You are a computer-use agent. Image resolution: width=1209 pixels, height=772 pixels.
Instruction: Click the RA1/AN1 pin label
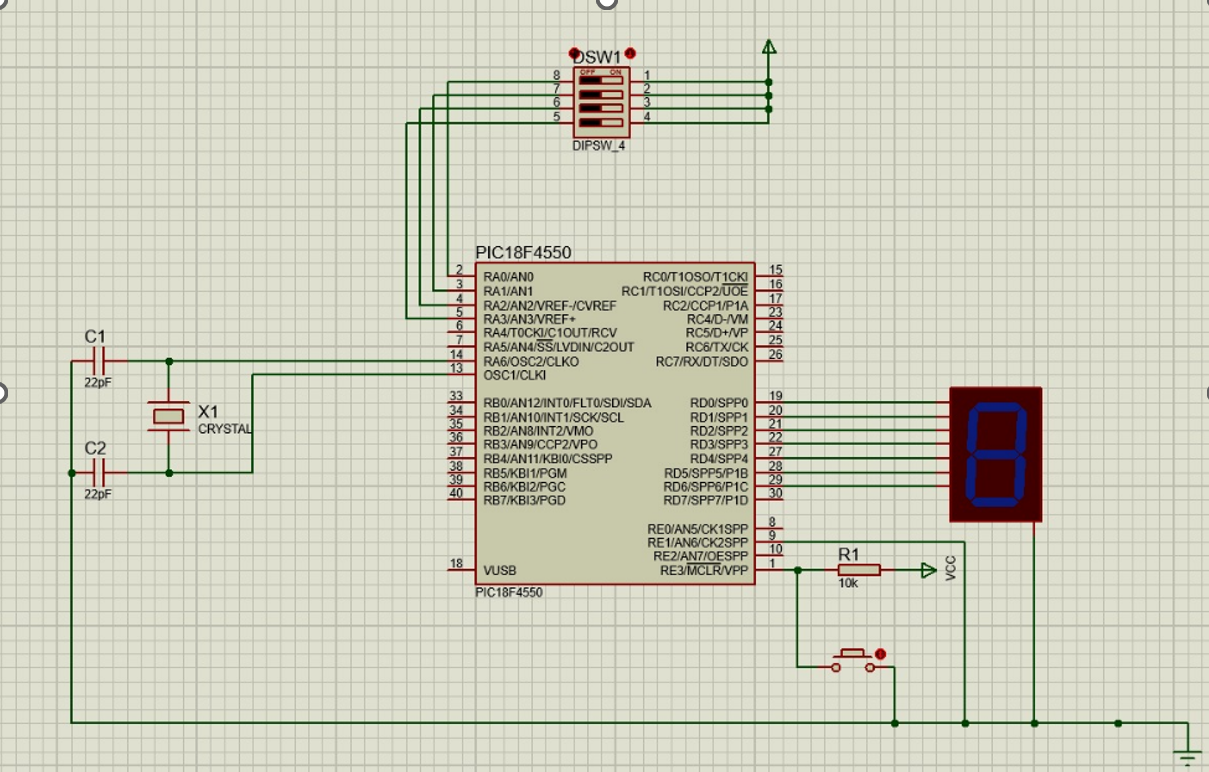(x=508, y=291)
